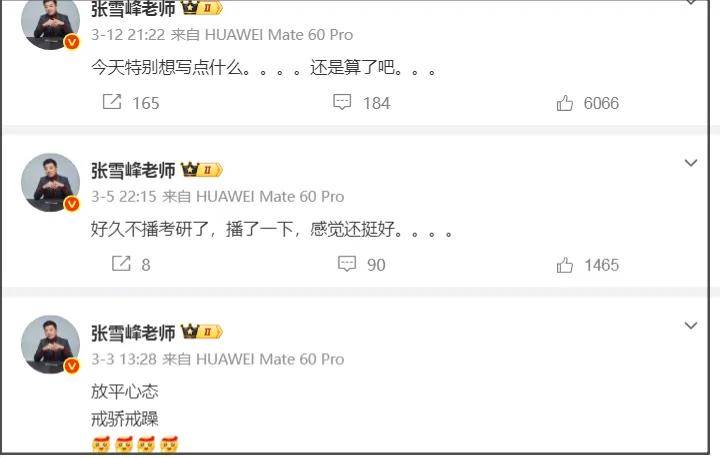Open comments on the 3-12 21:22 post
The height and width of the screenshot is (458, 720).
point(342,102)
